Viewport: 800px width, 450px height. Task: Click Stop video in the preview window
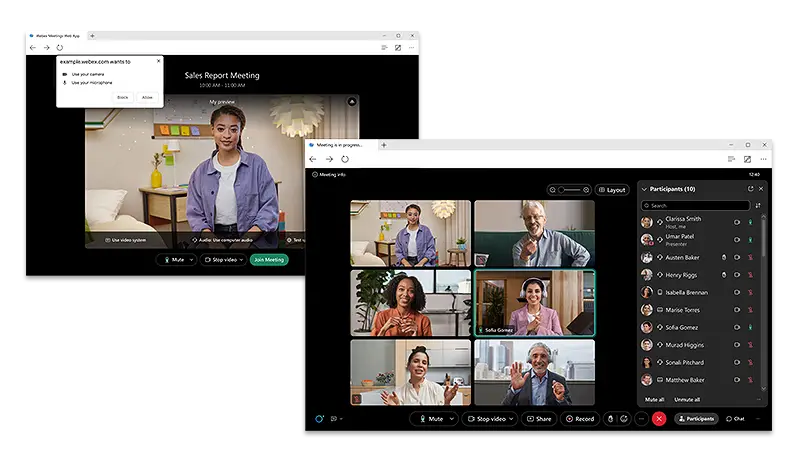221,260
